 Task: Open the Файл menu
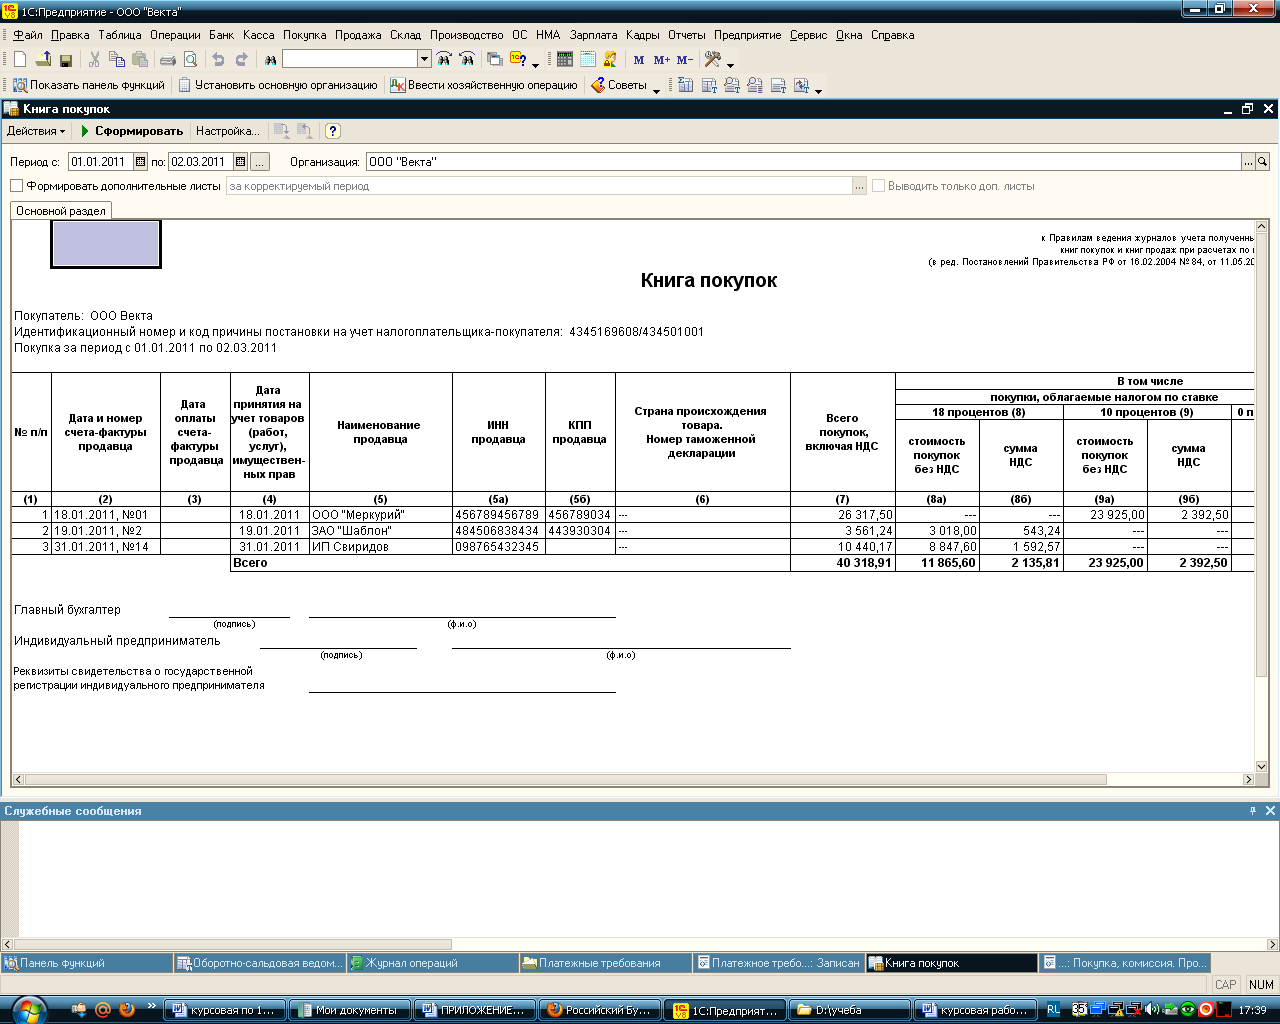[28, 35]
